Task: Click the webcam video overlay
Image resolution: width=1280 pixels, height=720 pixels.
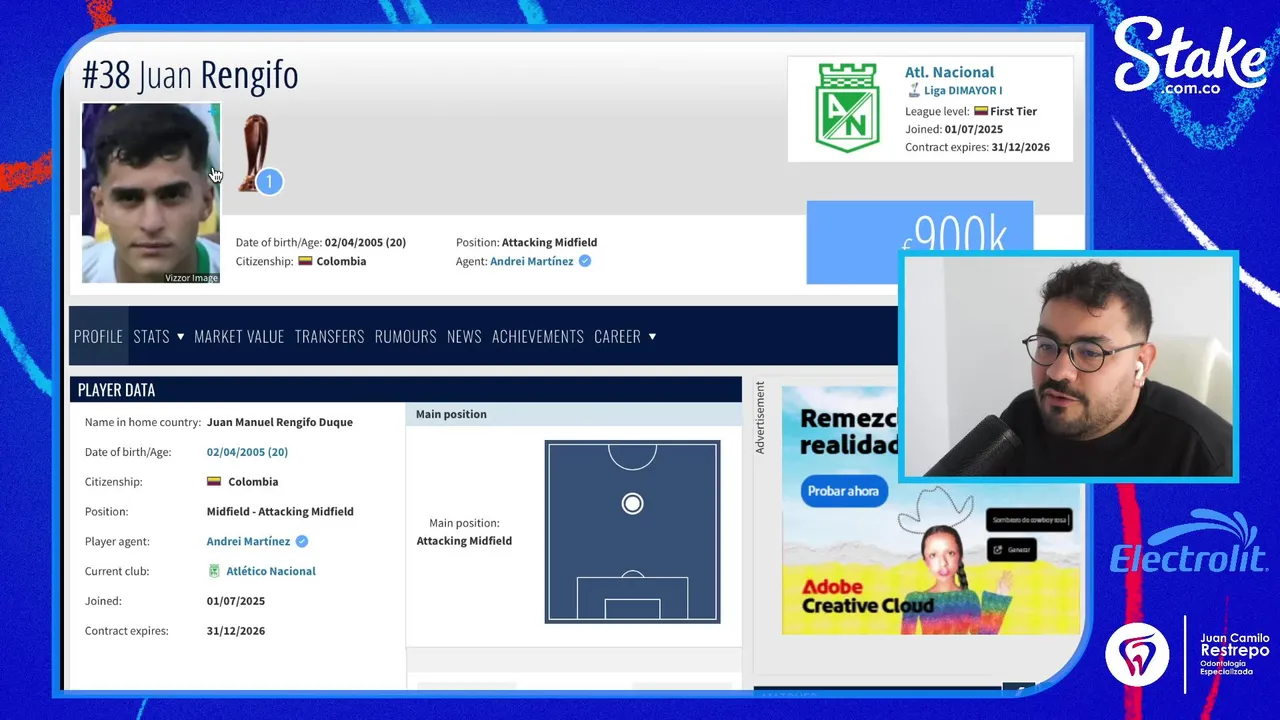Action: click(x=1068, y=366)
